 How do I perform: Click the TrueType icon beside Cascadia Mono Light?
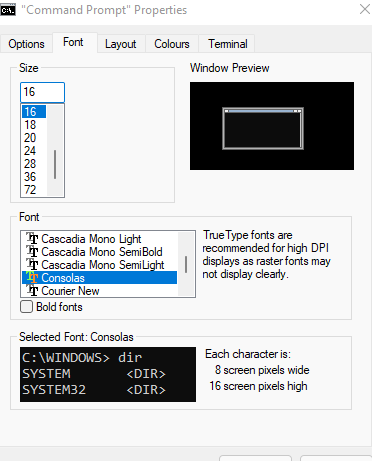(x=32, y=239)
